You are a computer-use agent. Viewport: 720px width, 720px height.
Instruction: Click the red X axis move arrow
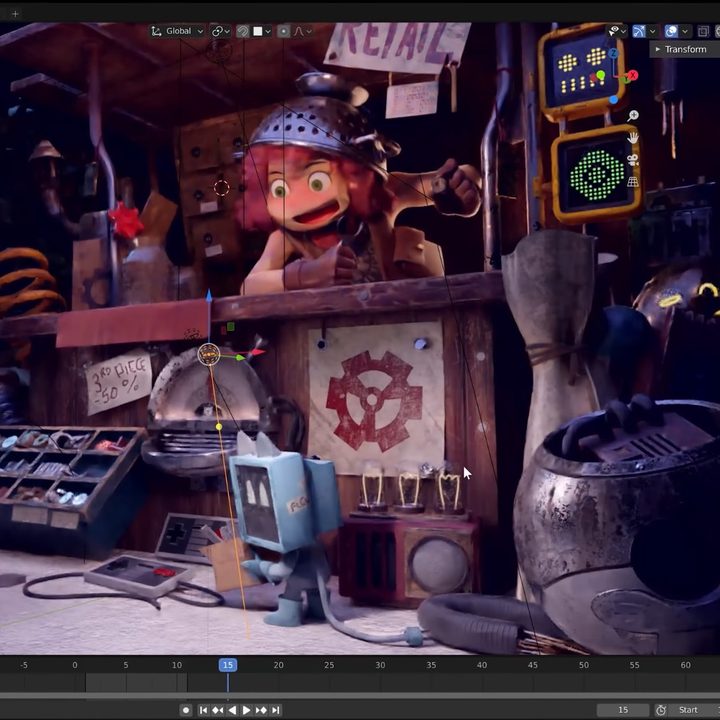tap(257, 352)
